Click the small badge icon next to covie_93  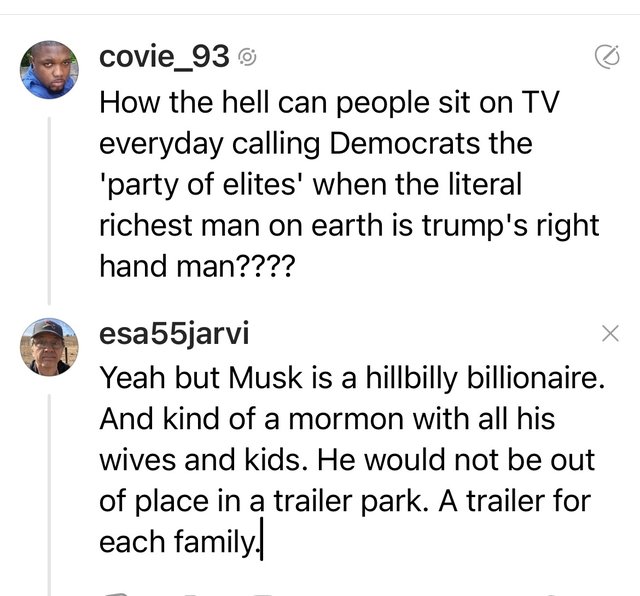coord(249,60)
